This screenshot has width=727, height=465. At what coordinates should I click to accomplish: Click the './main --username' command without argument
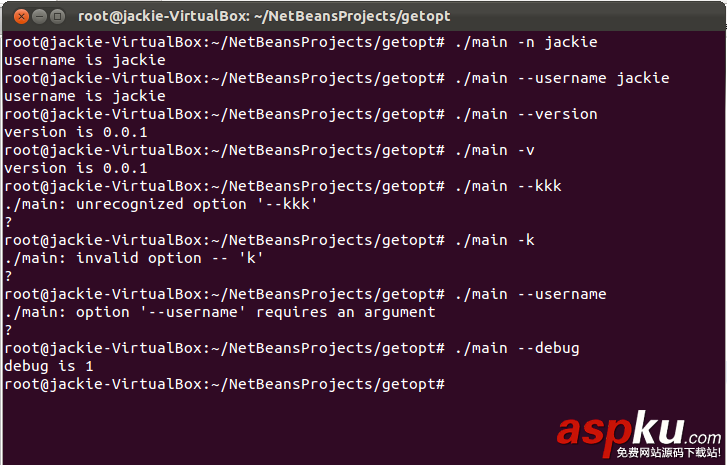pos(530,294)
